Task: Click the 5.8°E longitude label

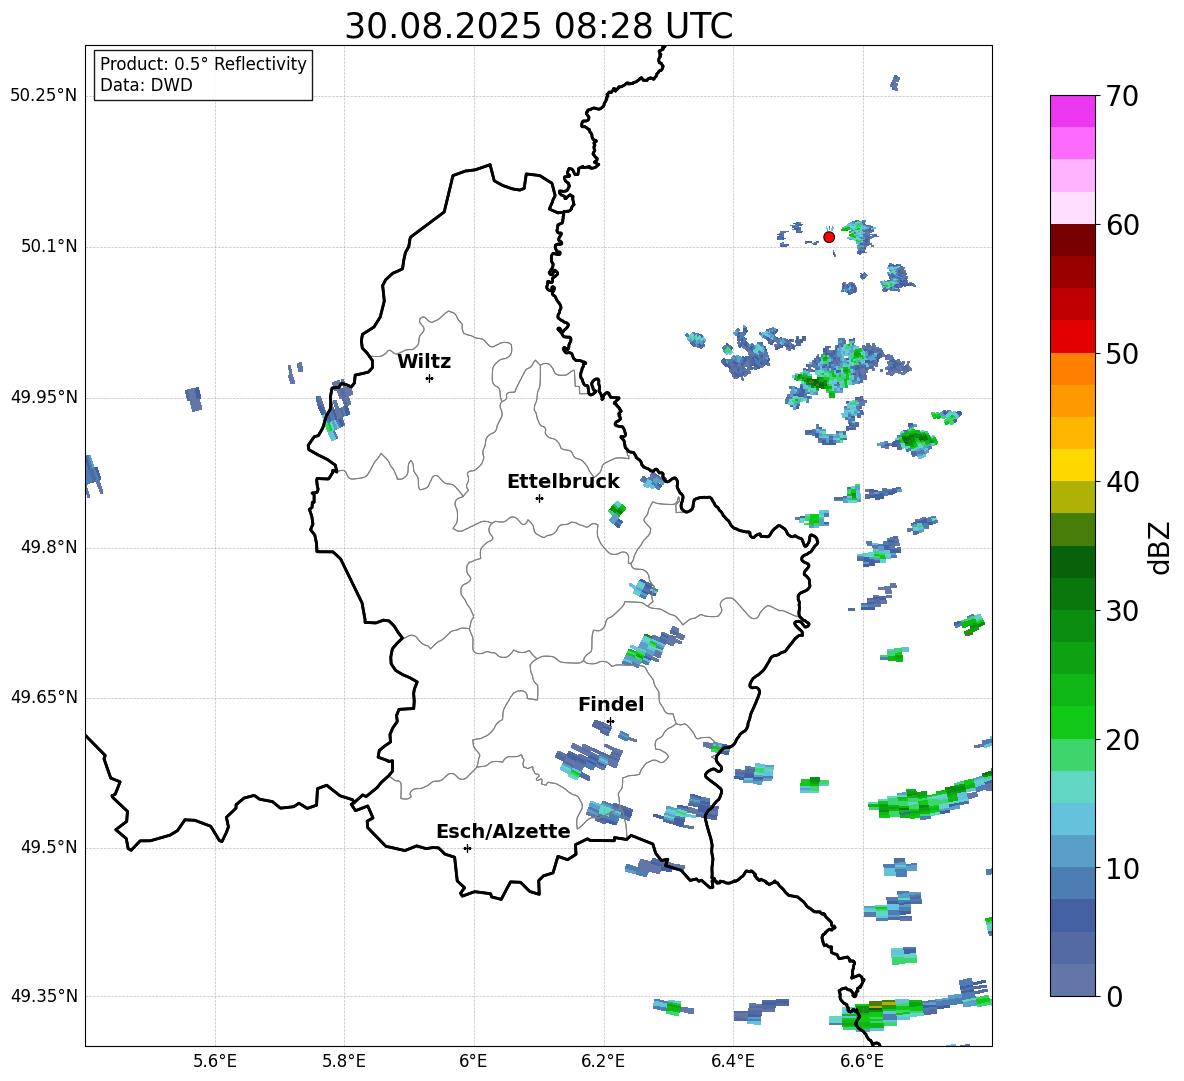Action: click(x=344, y=1061)
